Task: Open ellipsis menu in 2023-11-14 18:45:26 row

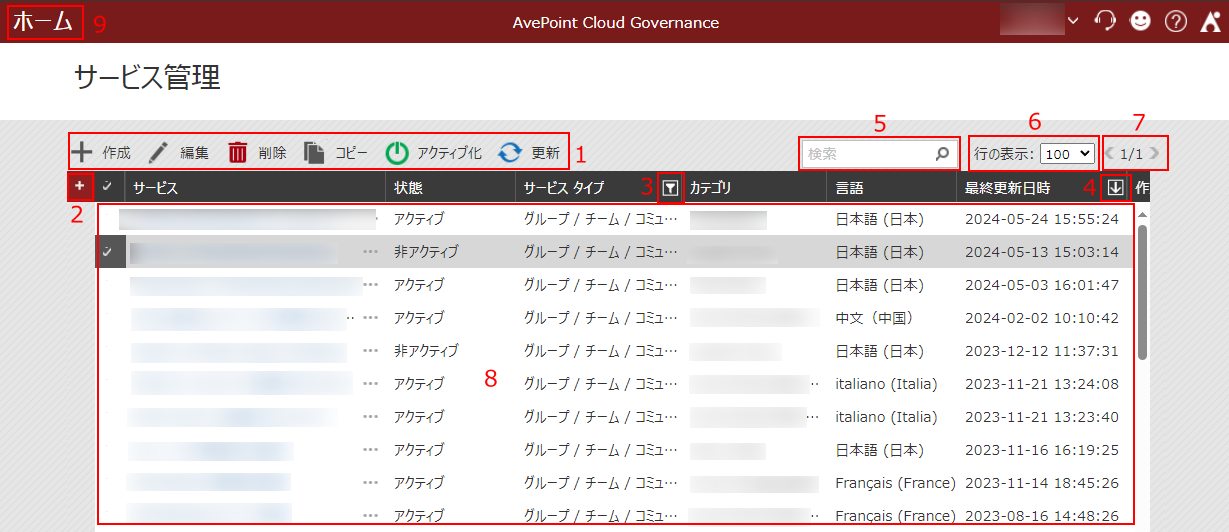Action: pos(371,483)
